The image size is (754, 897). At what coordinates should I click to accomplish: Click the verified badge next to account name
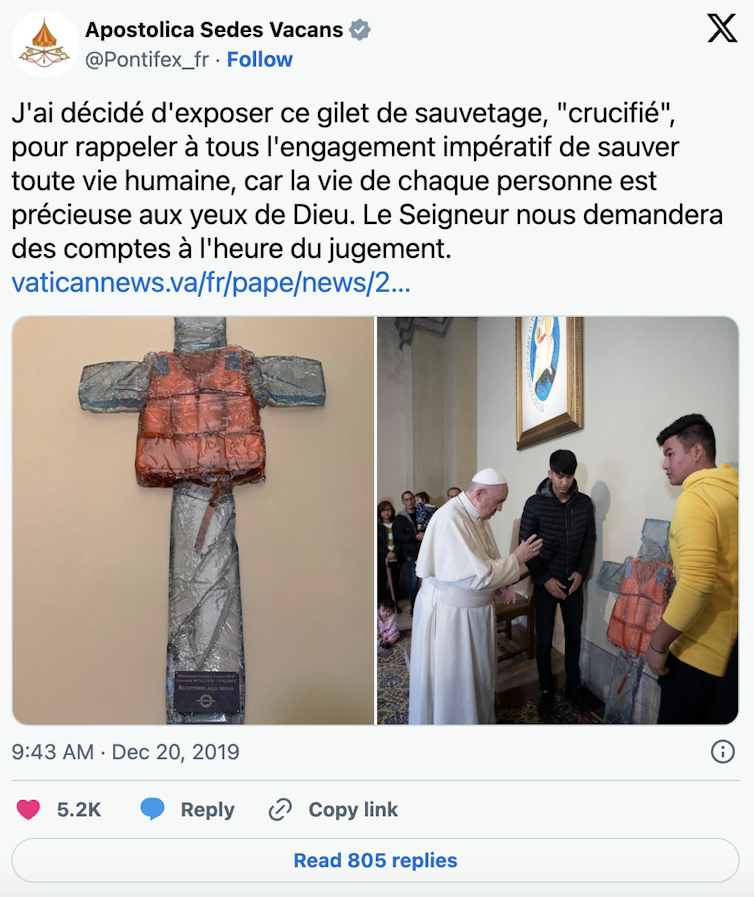[360, 30]
